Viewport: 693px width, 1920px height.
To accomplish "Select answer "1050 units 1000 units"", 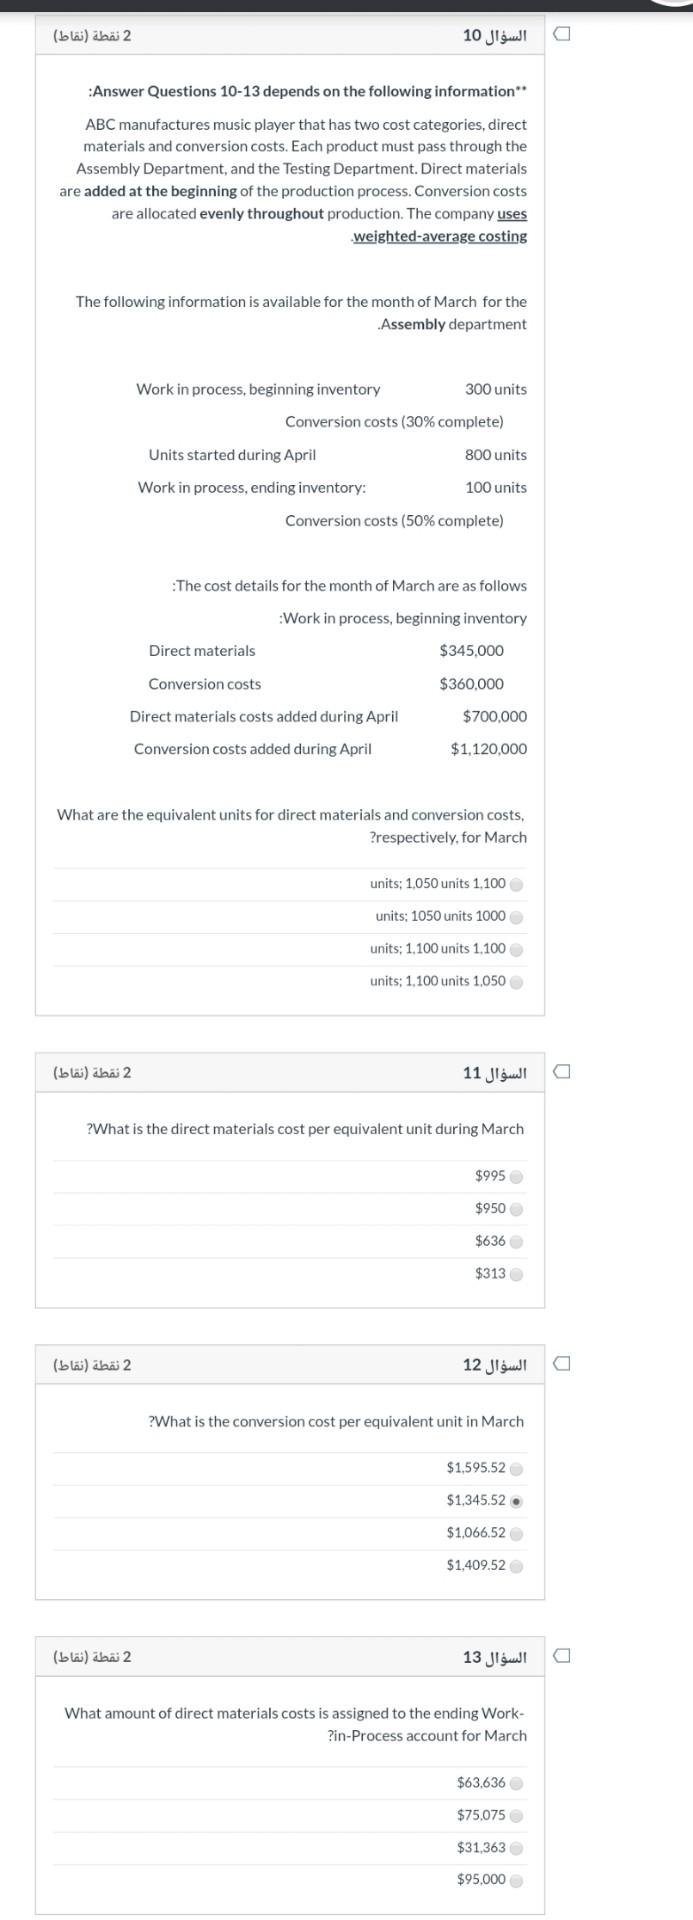I will [x=517, y=916].
